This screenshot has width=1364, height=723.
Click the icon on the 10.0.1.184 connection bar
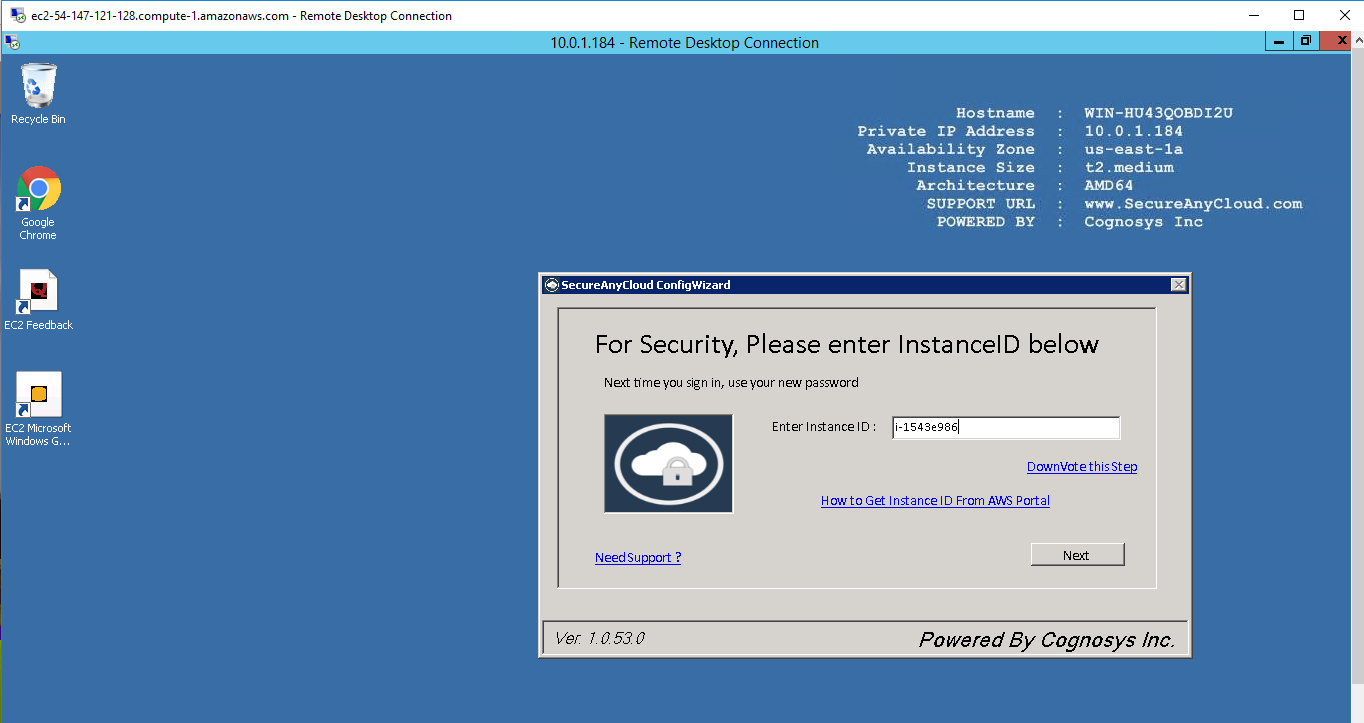[x=12, y=43]
